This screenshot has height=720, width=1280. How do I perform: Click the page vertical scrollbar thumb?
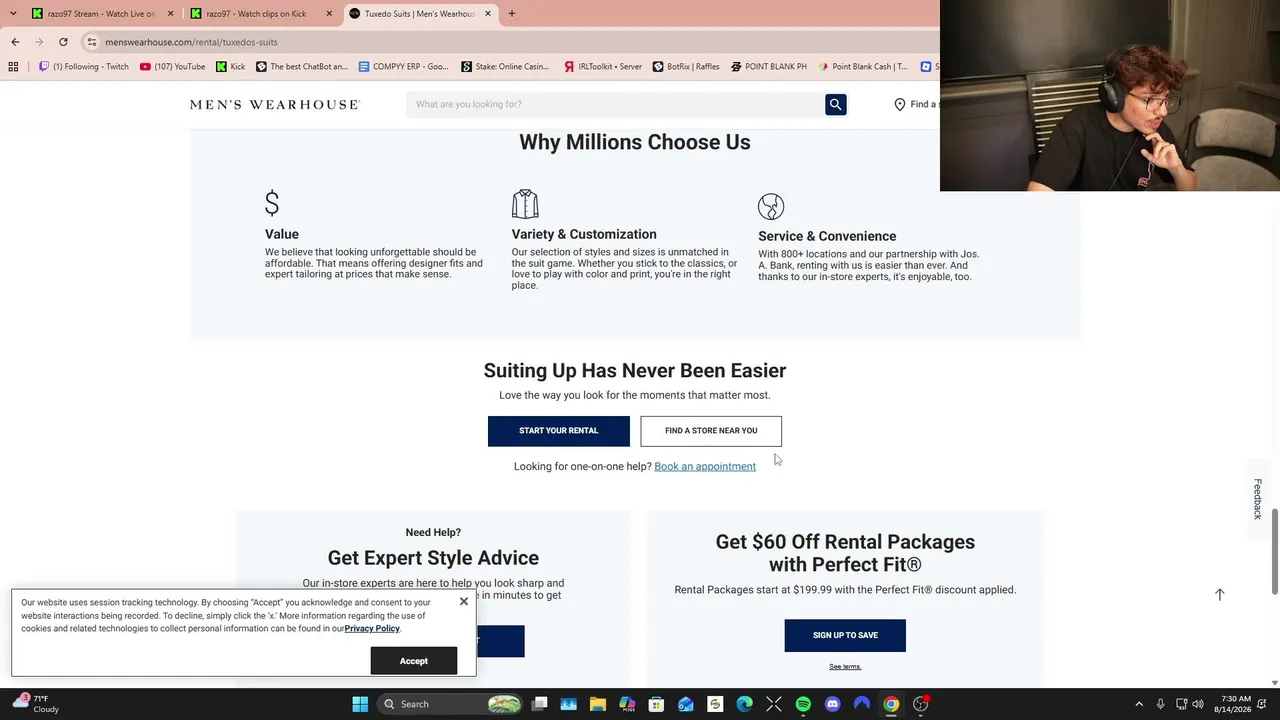click(x=1274, y=551)
